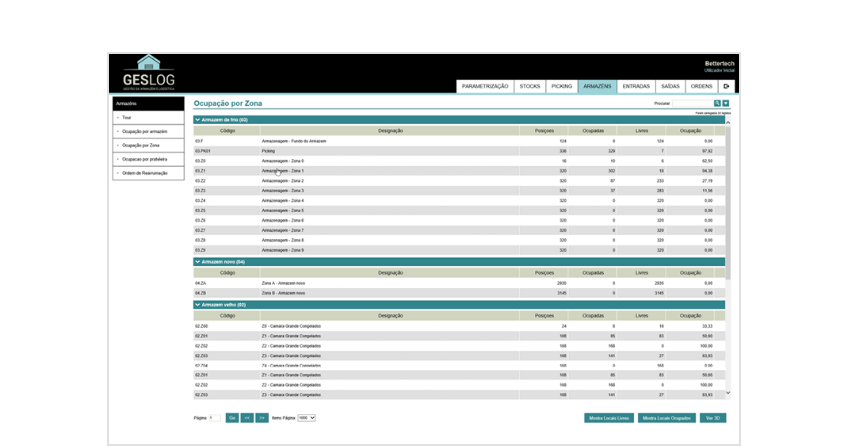Select the ENTRADAS tab
The image size is (848, 446).
[x=636, y=86]
